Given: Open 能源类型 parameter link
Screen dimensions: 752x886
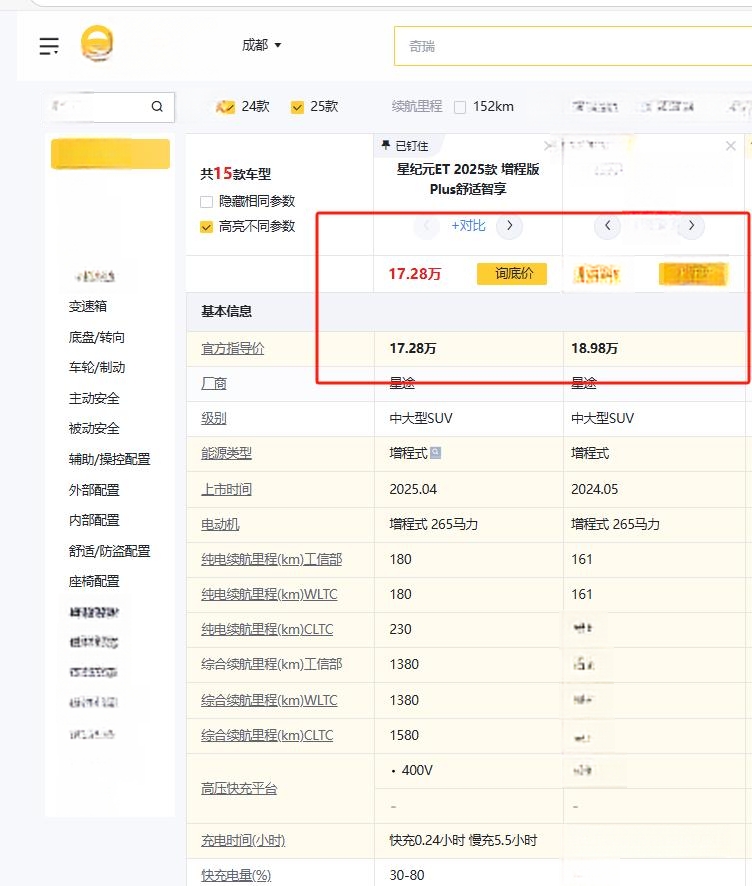Looking at the screenshot, I should click(x=226, y=454).
